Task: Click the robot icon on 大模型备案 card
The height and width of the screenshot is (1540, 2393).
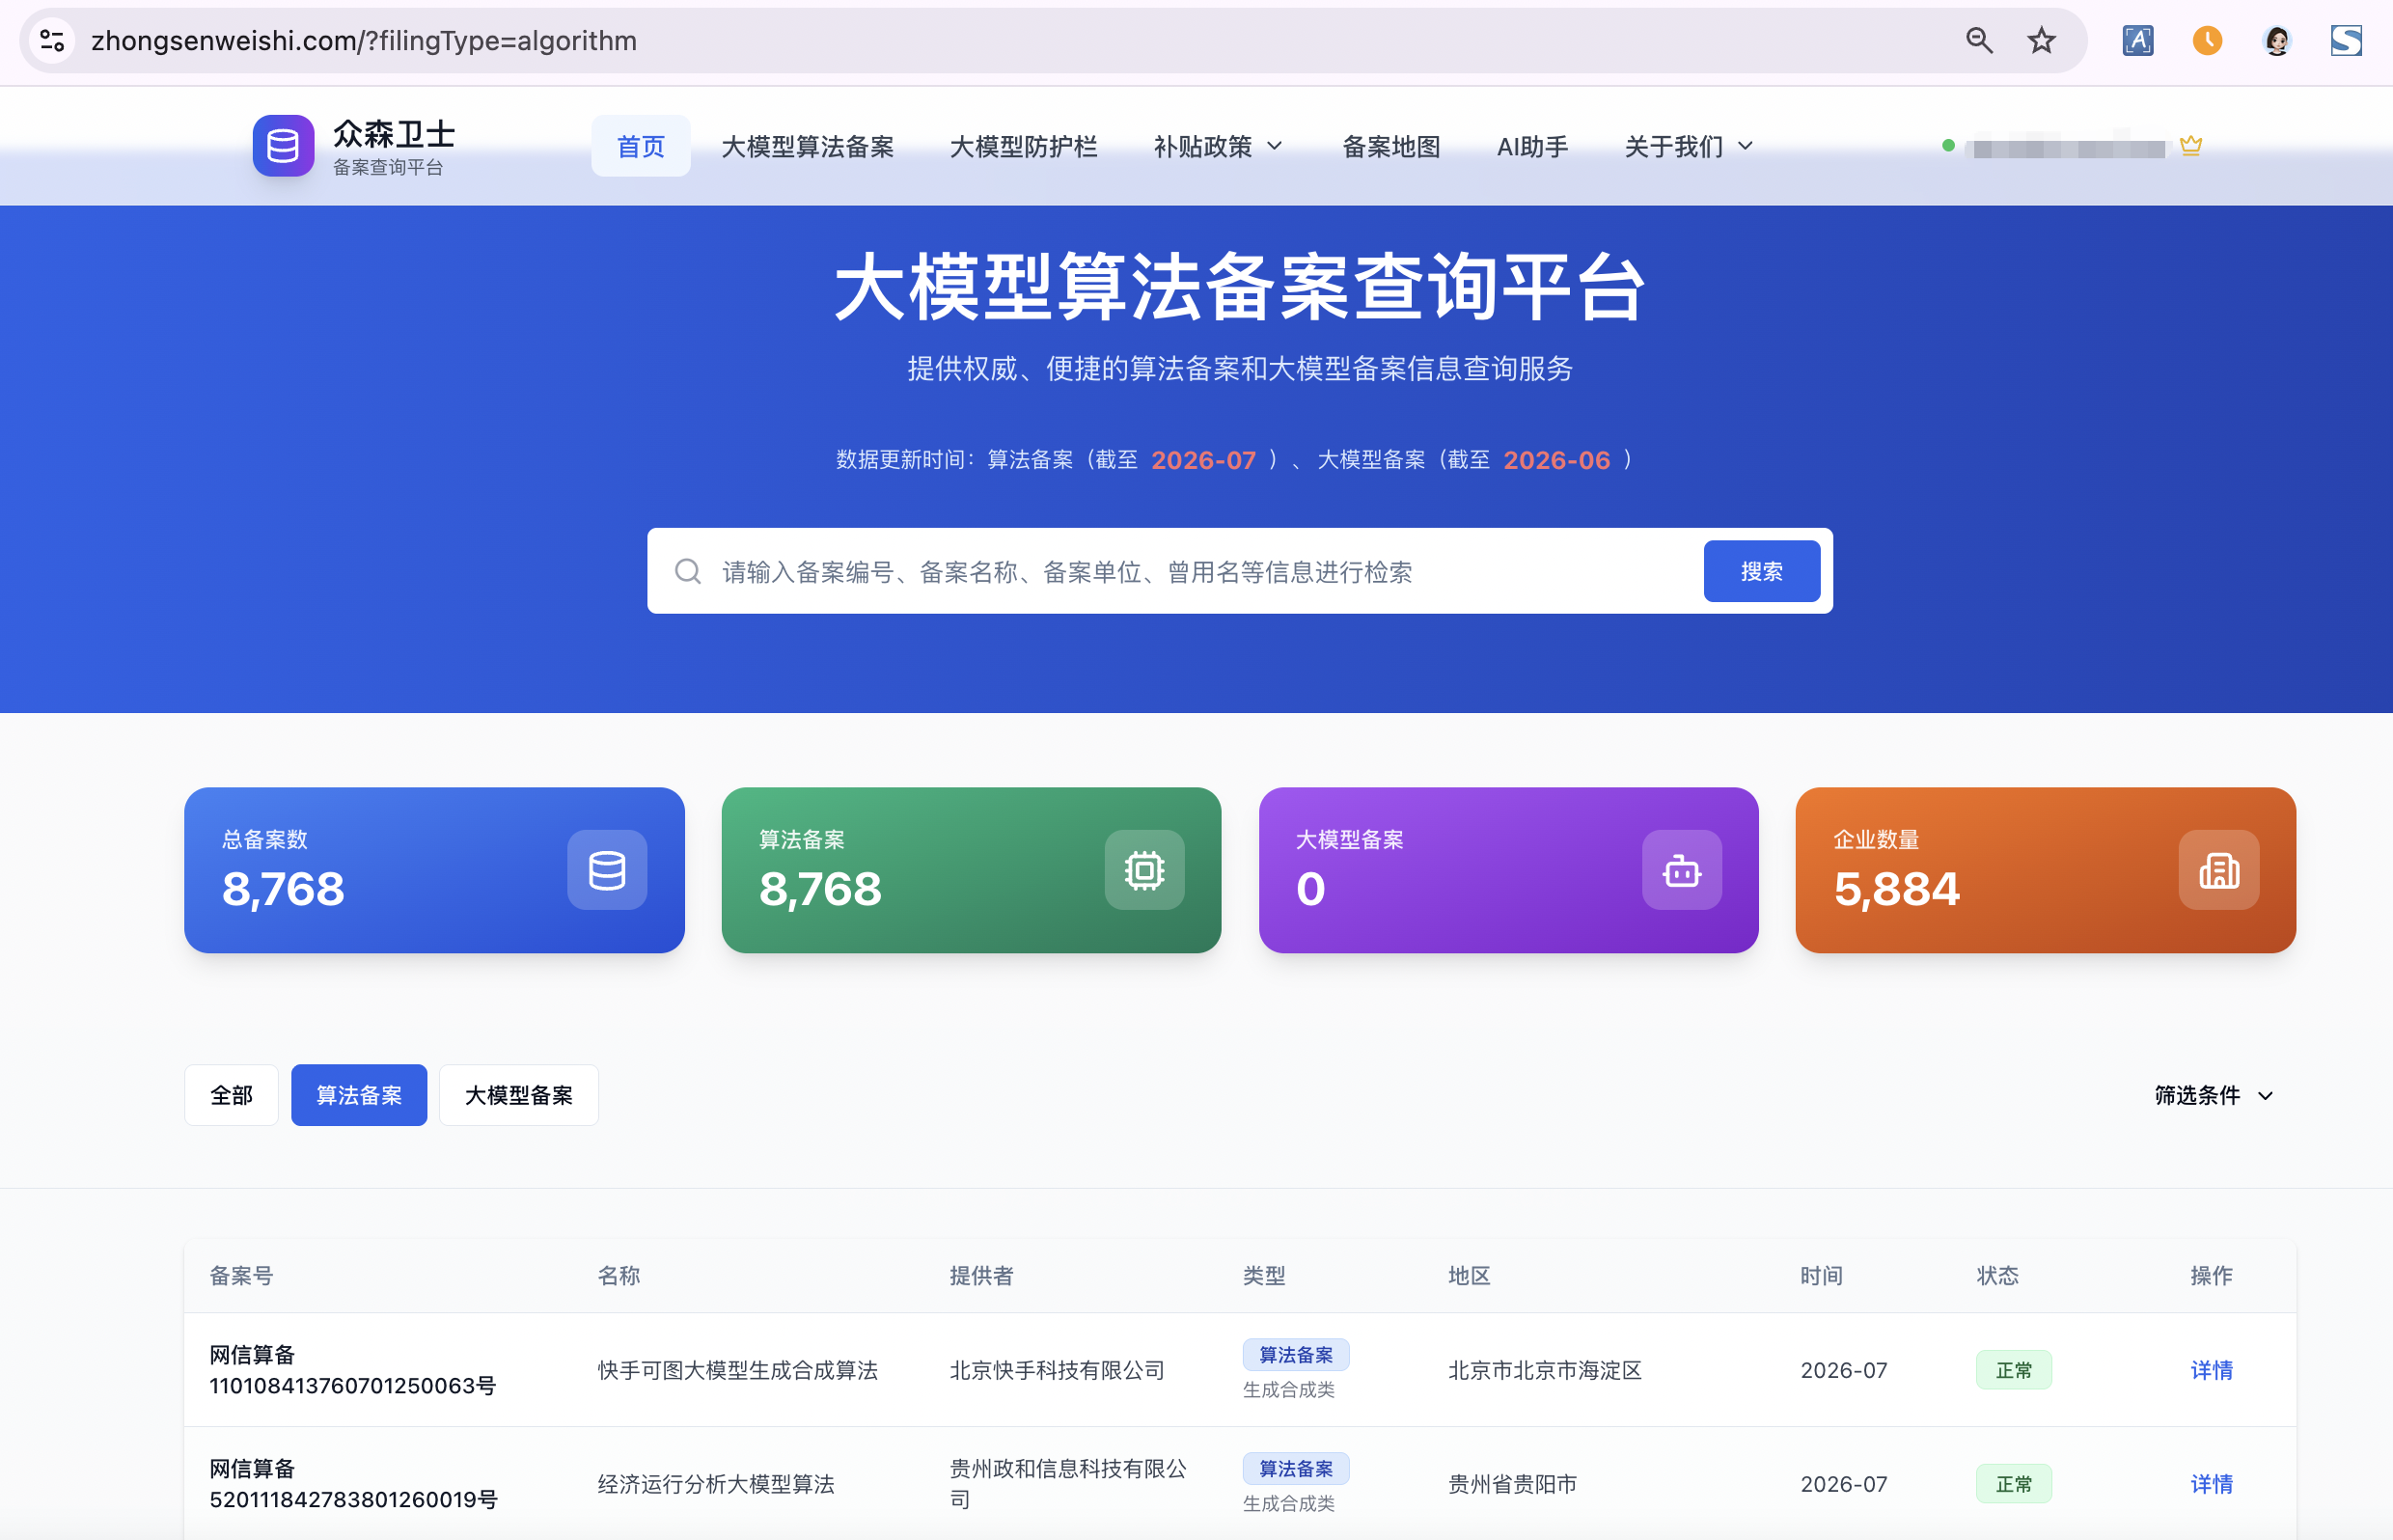Action: (x=1681, y=870)
